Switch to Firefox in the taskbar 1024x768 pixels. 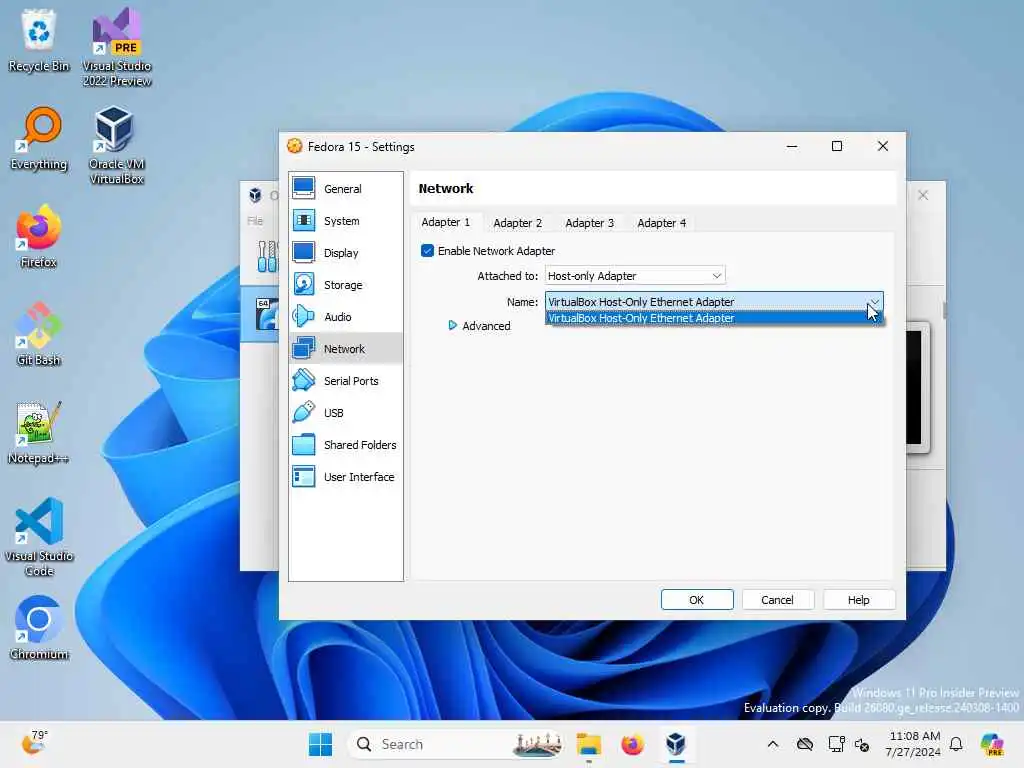[632, 744]
